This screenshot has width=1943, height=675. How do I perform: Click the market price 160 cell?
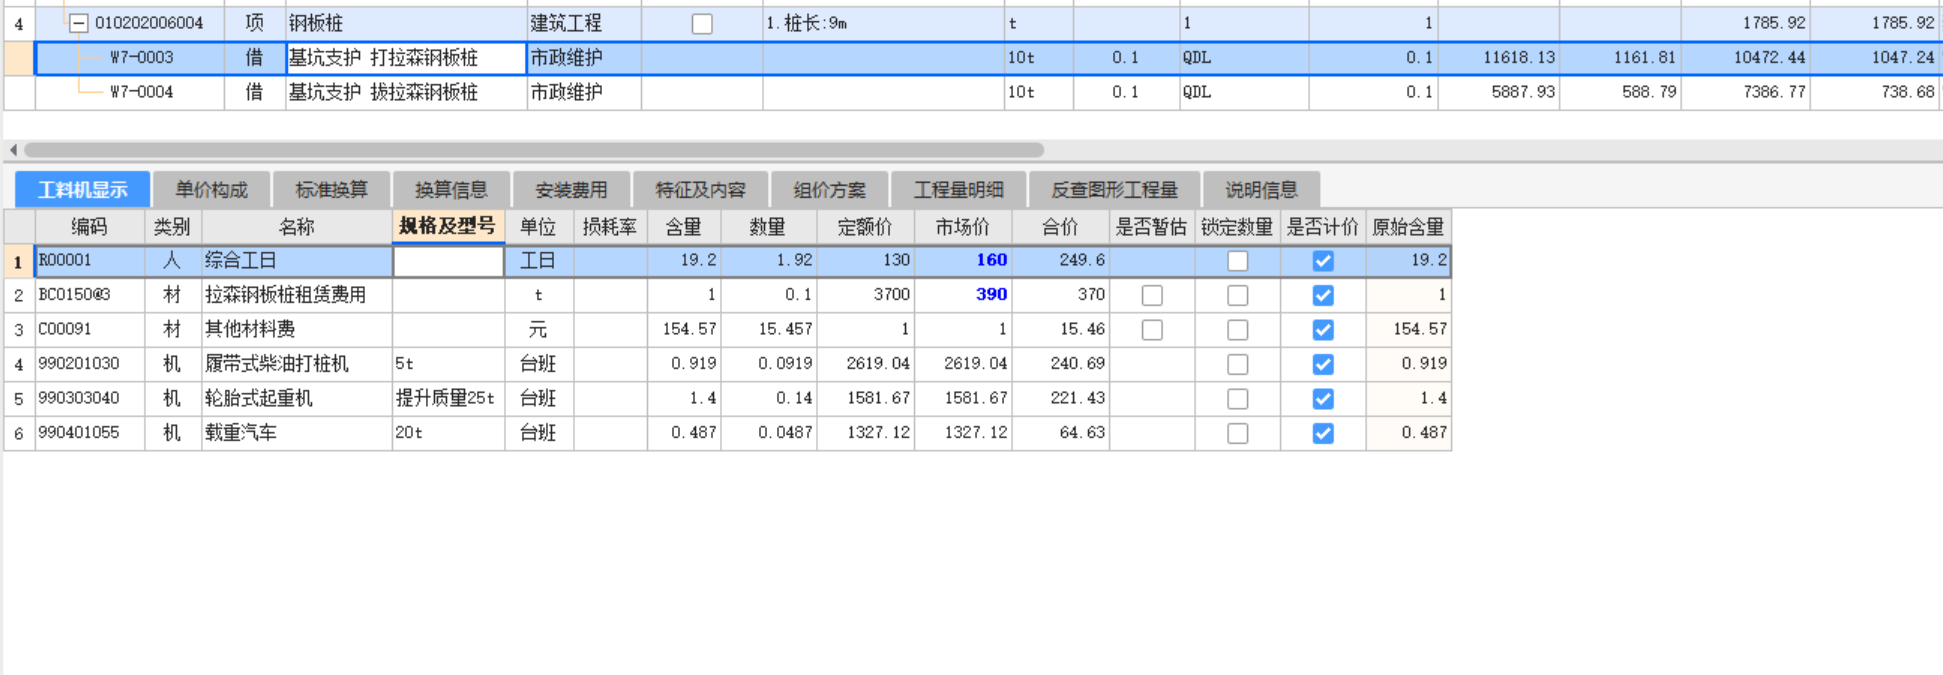click(x=963, y=260)
